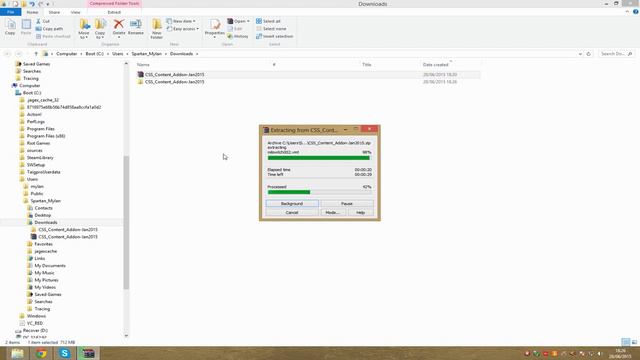Screen dimensions: 640x360
Task: Click the Copy path command
Action: click(49, 29)
